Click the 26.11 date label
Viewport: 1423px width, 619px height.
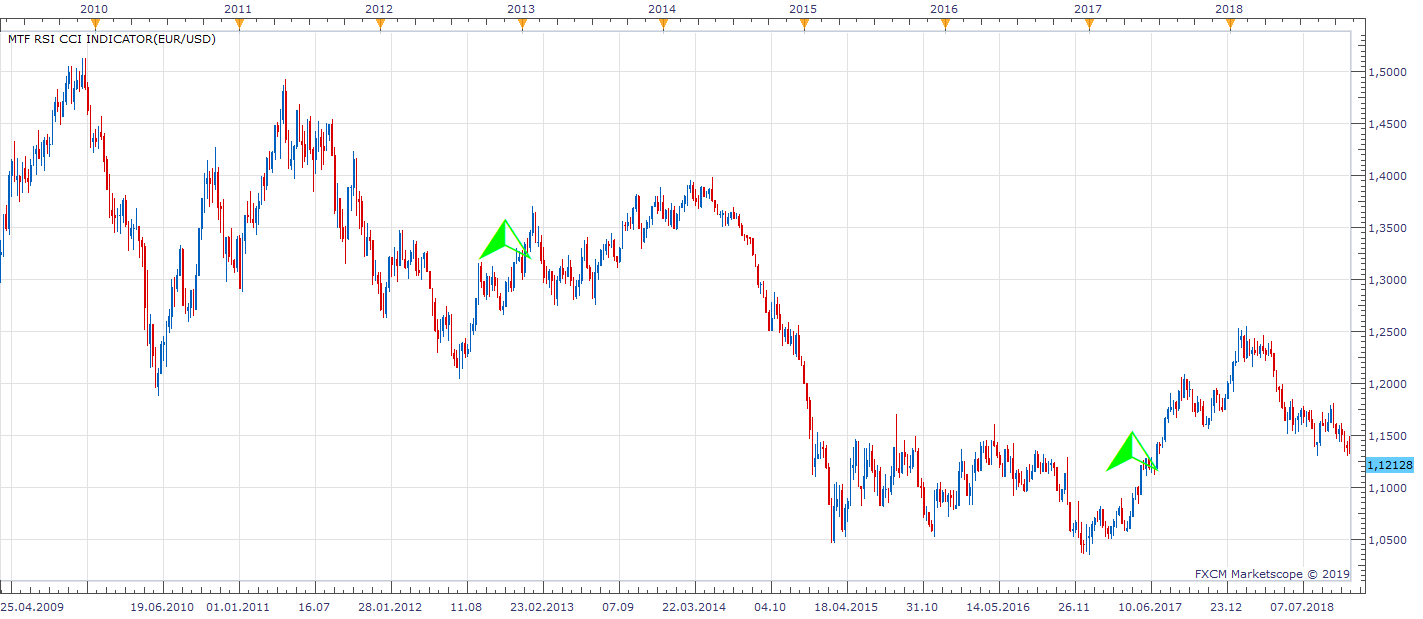click(1074, 607)
